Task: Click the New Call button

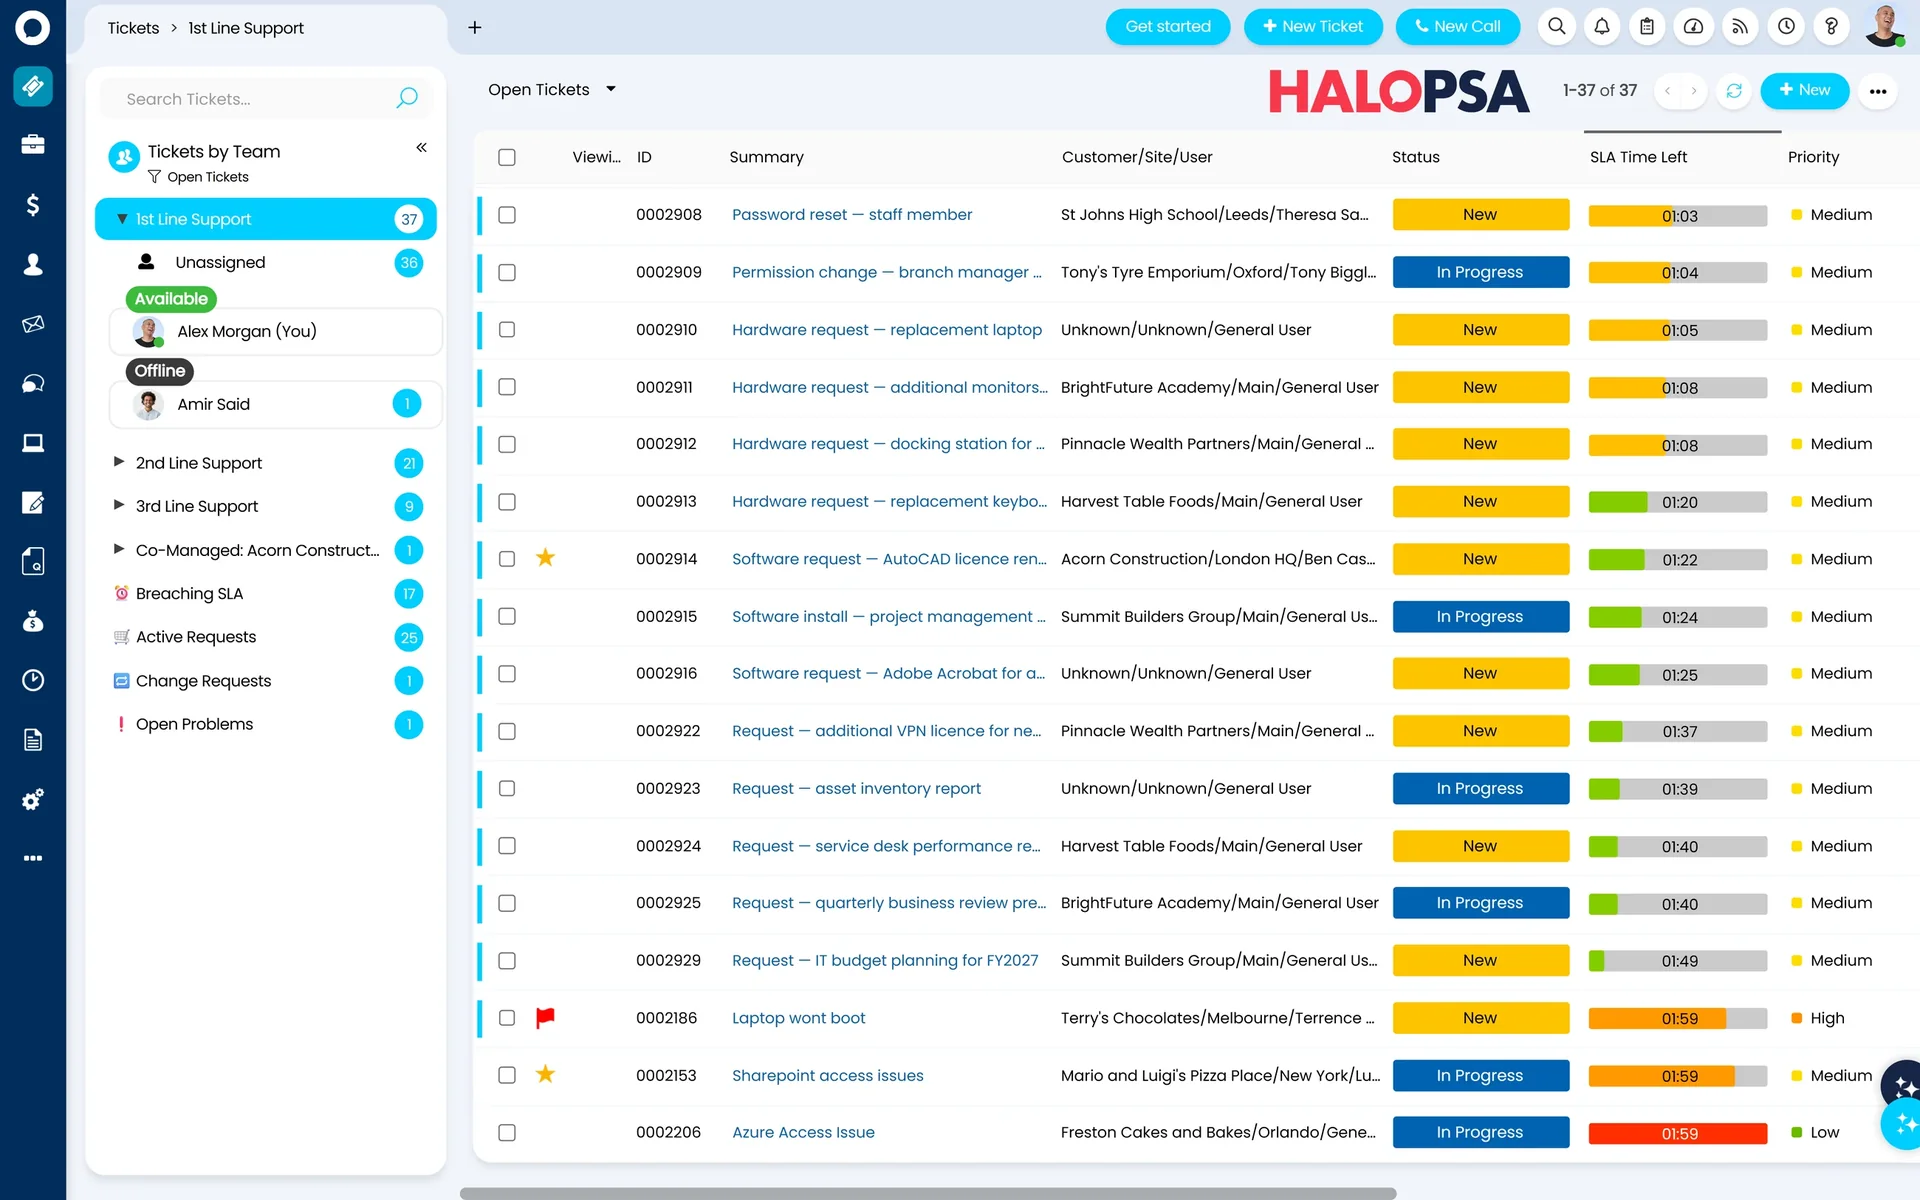Action: pyautogui.click(x=1458, y=27)
